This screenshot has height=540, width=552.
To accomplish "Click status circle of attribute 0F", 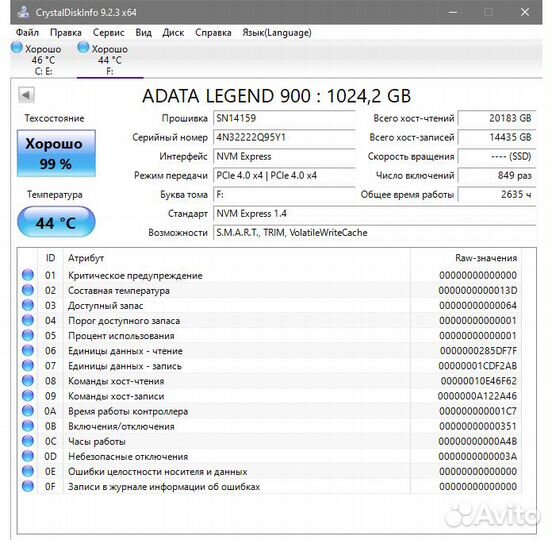I will point(28,486).
